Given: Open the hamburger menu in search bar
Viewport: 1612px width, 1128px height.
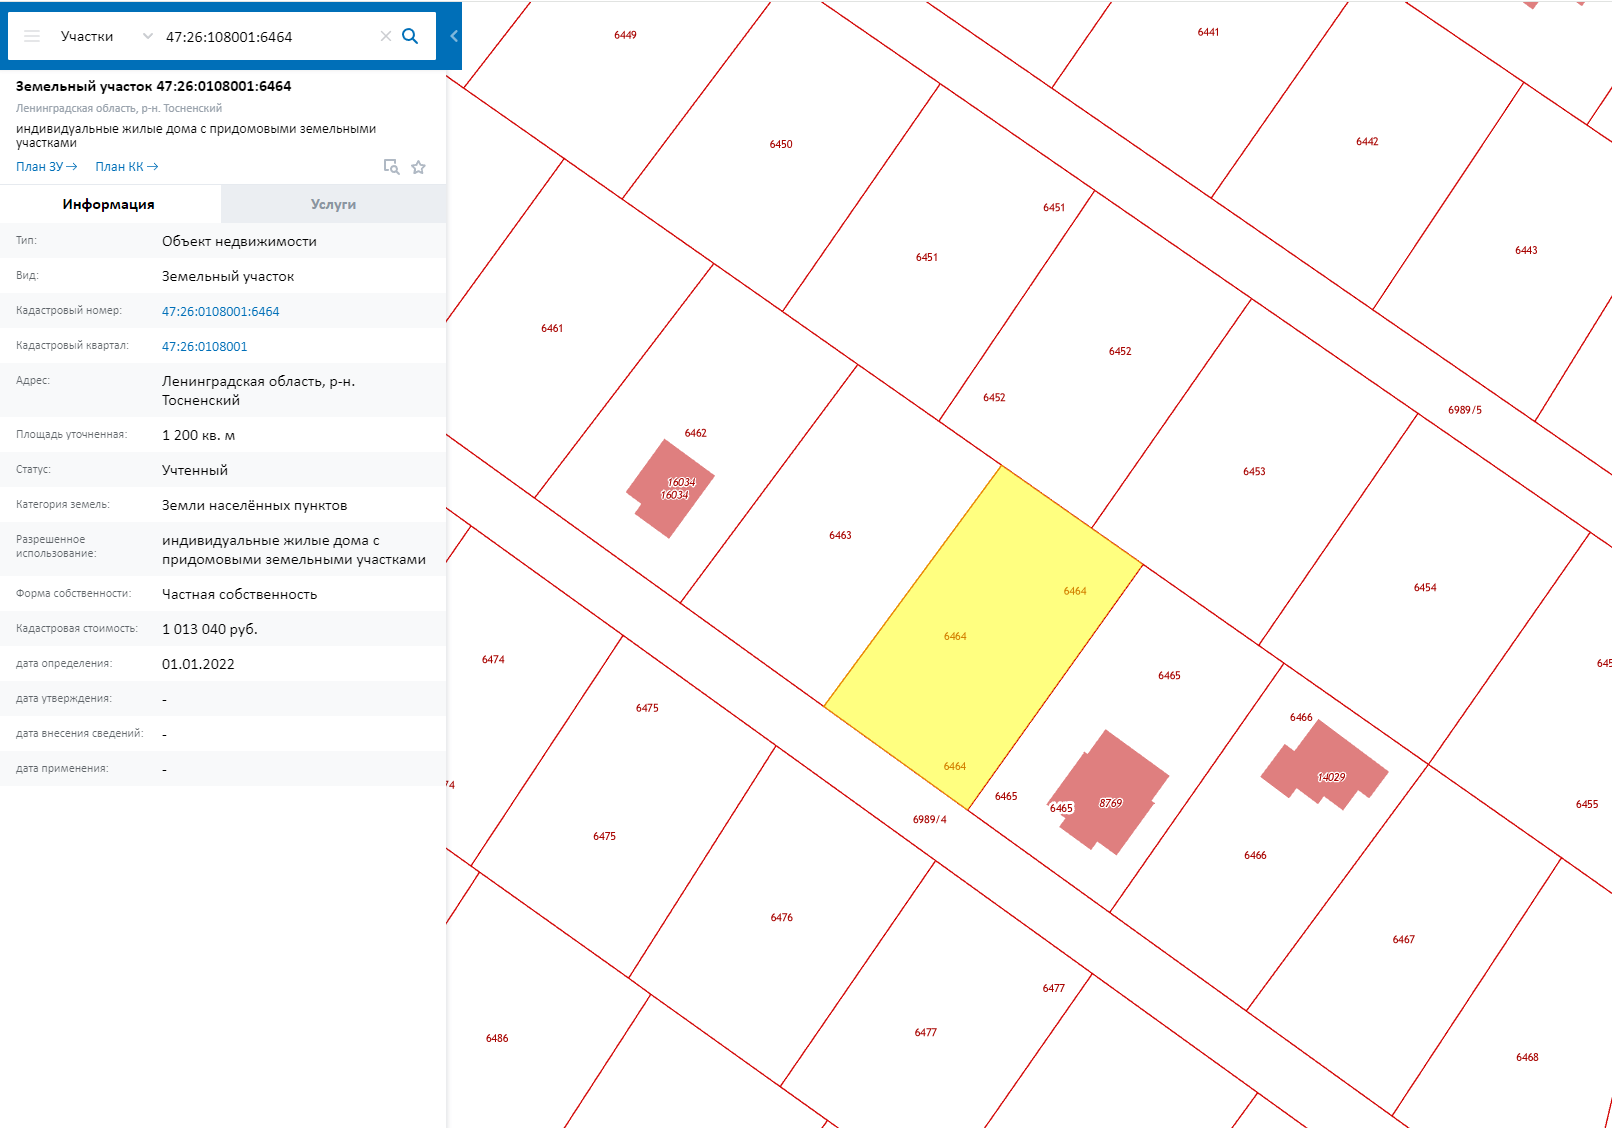Looking at the screenshot, I should [x=32, y=36].
